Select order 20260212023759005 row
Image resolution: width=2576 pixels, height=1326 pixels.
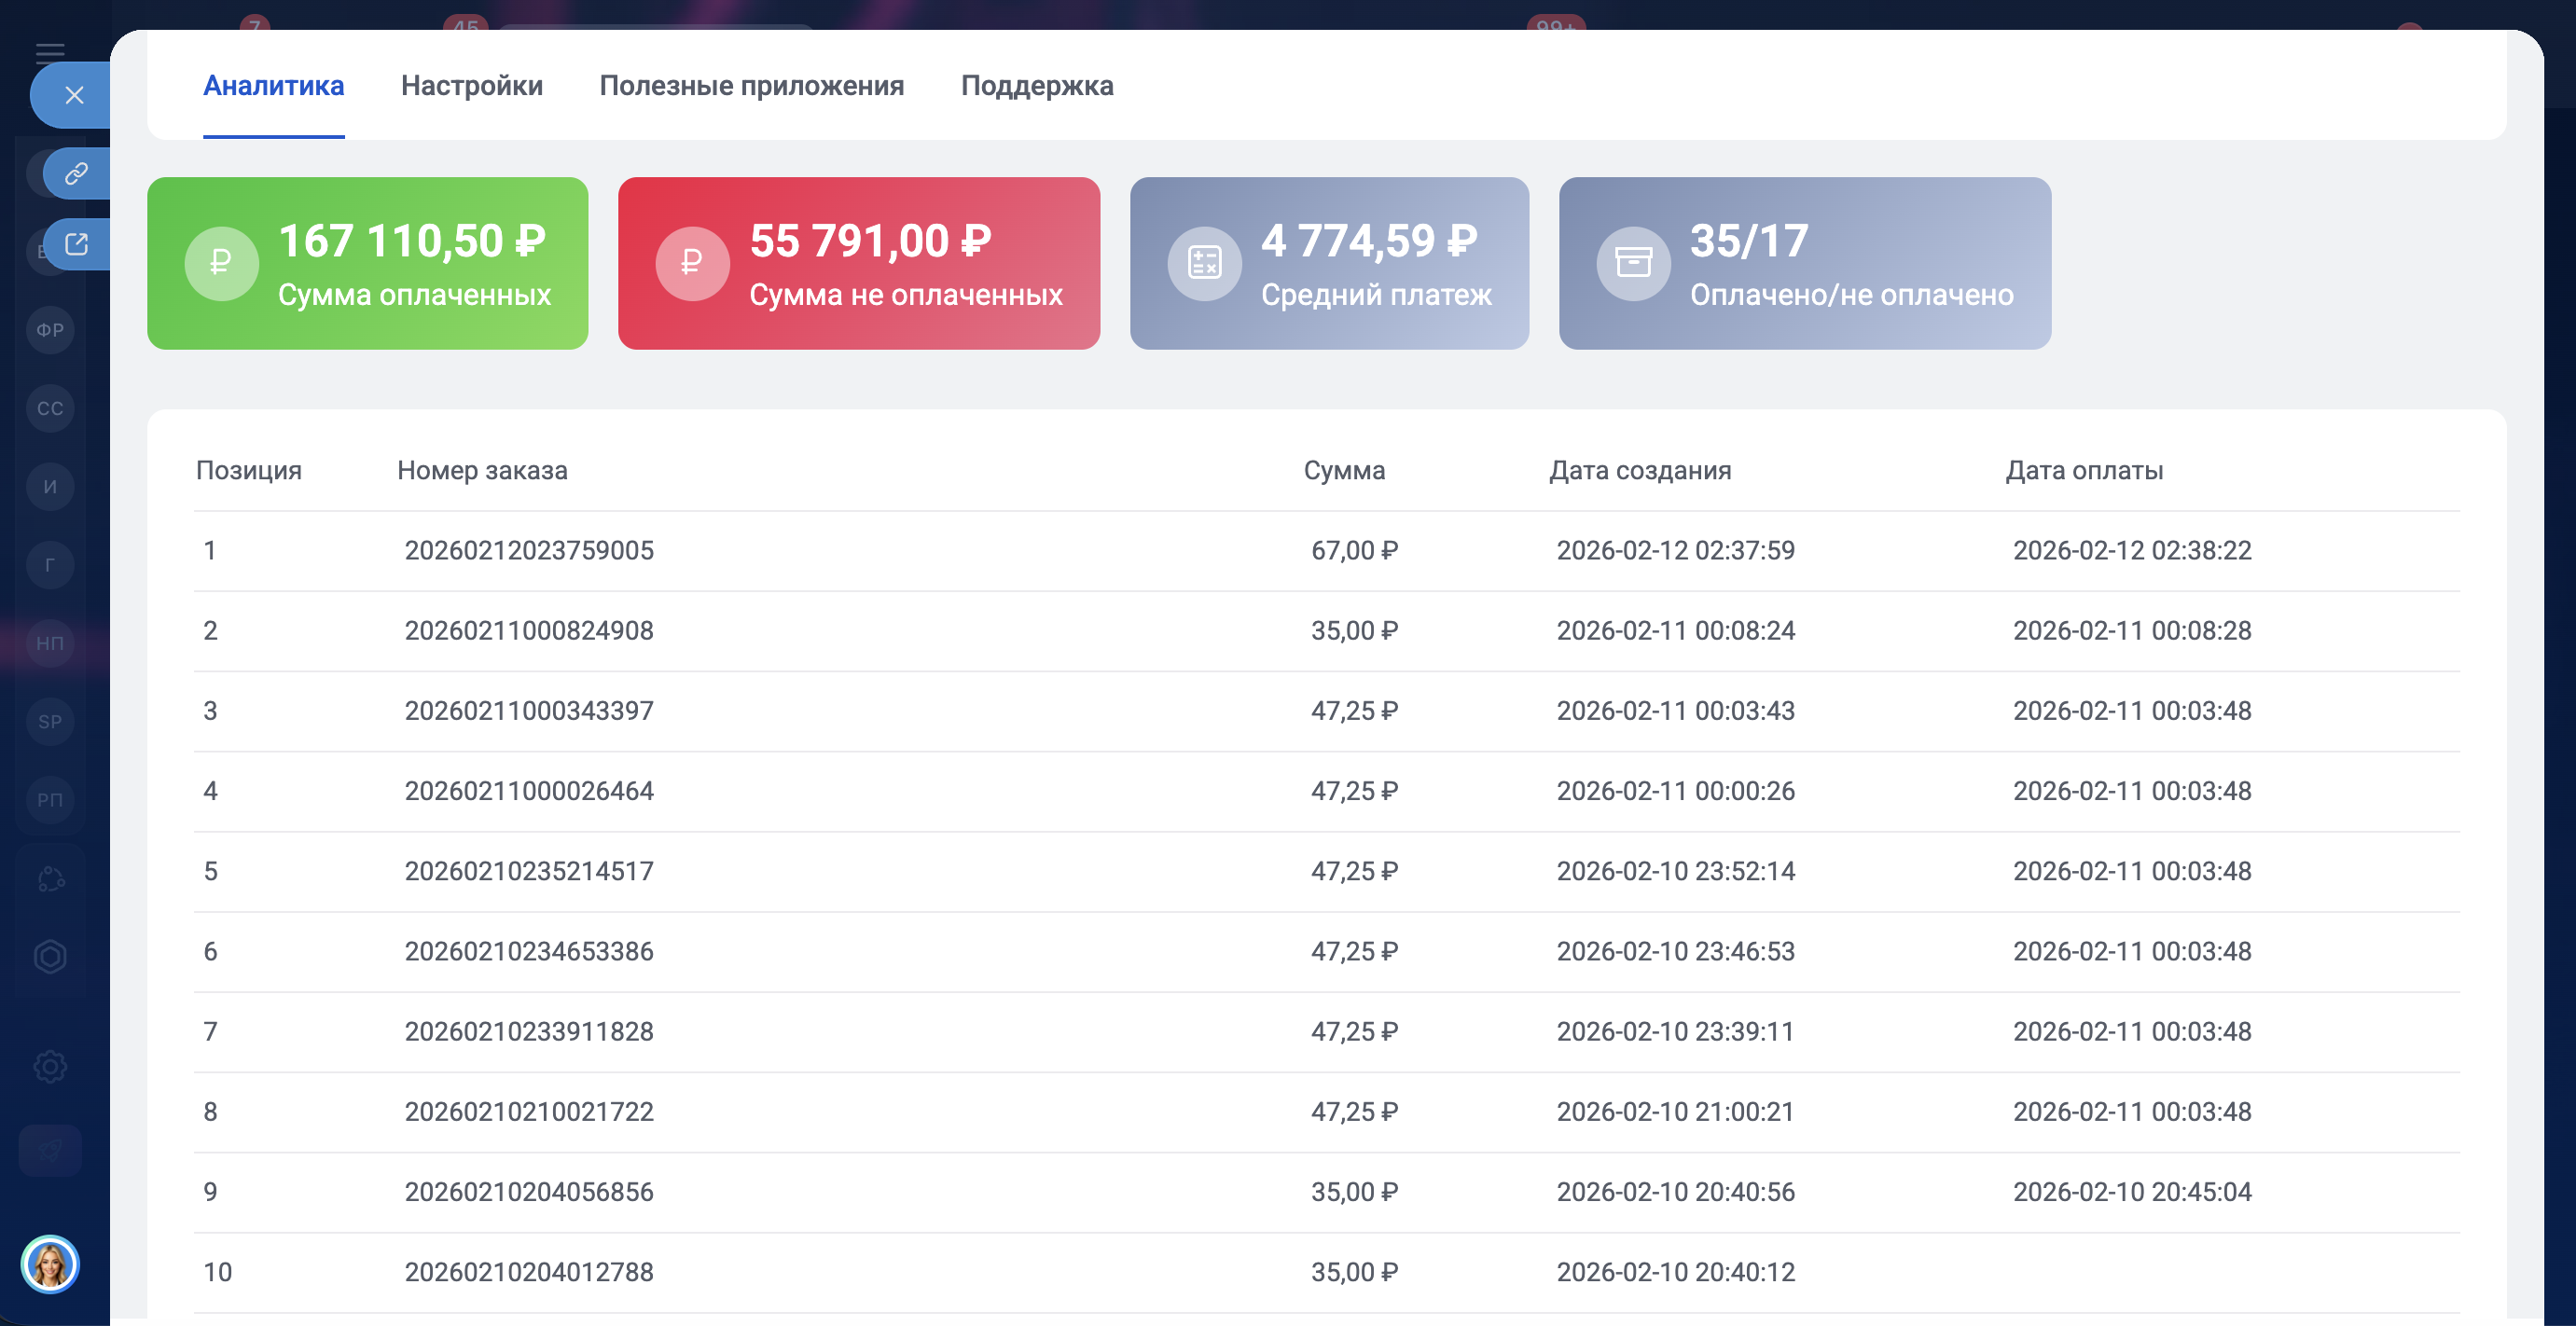tap(528, 551)
